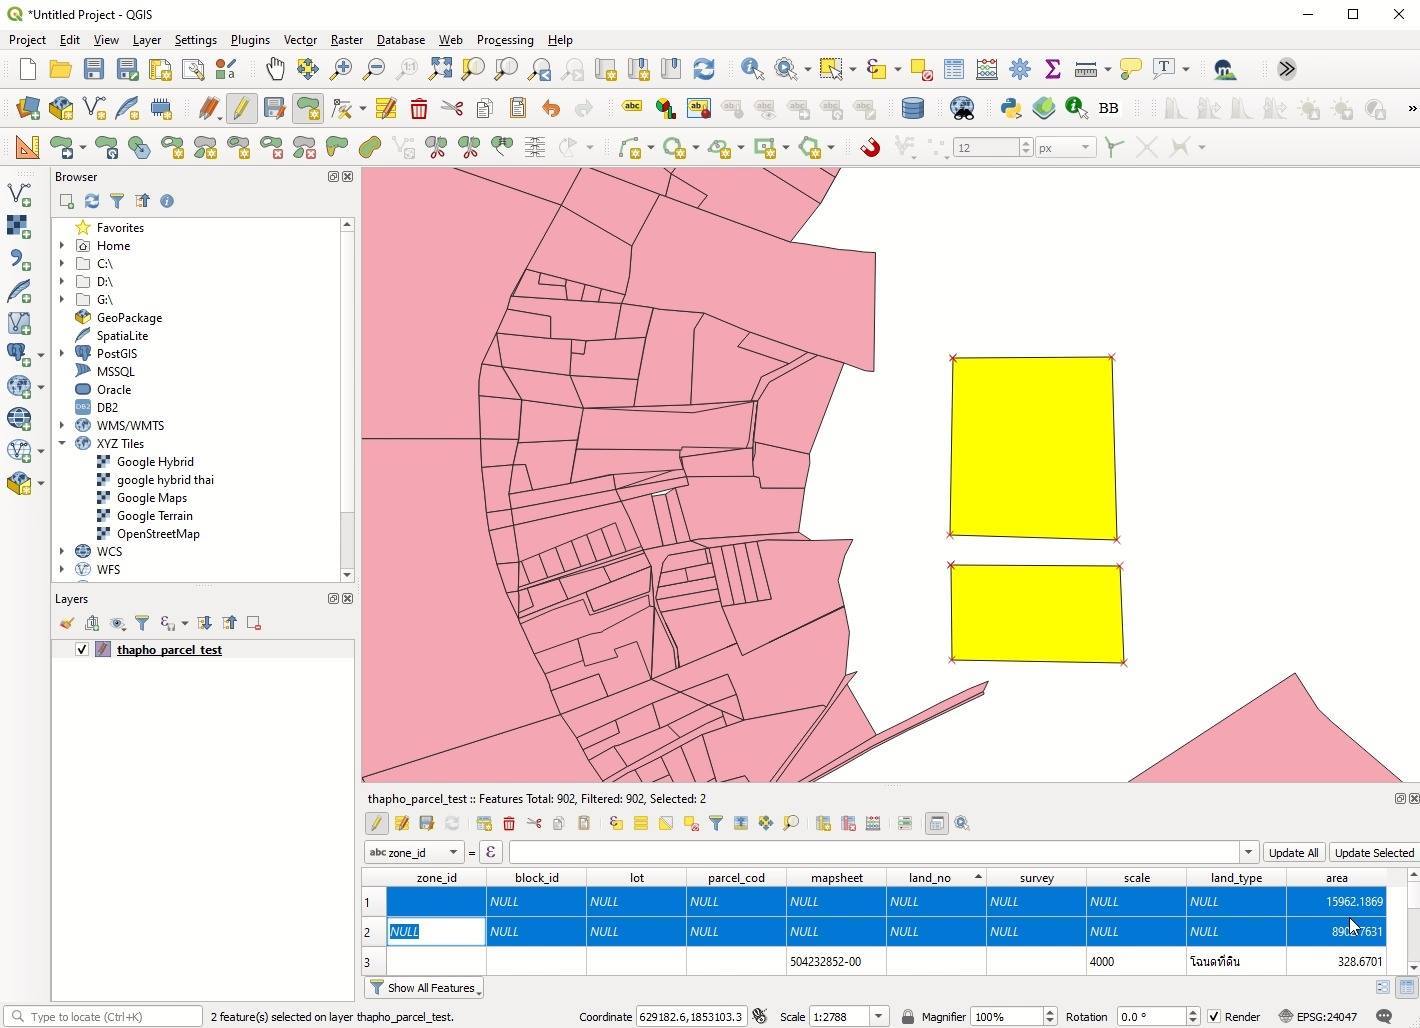The width and height of the screenshot is (1420, 1028).
Task: Open the Scale dropdown in status bar
Action: [878, 1016]
